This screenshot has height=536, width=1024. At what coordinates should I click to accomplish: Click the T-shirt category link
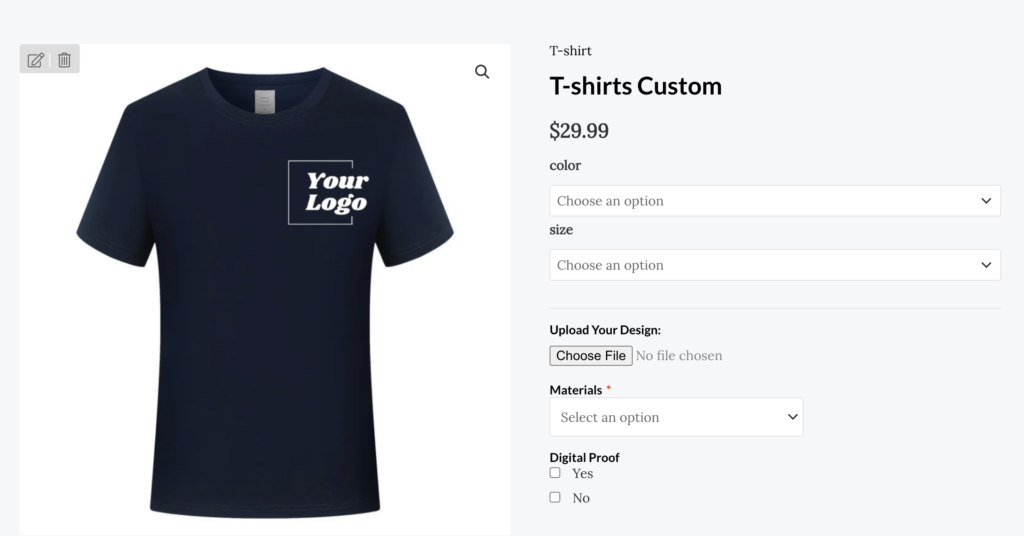tap(571, 51)
